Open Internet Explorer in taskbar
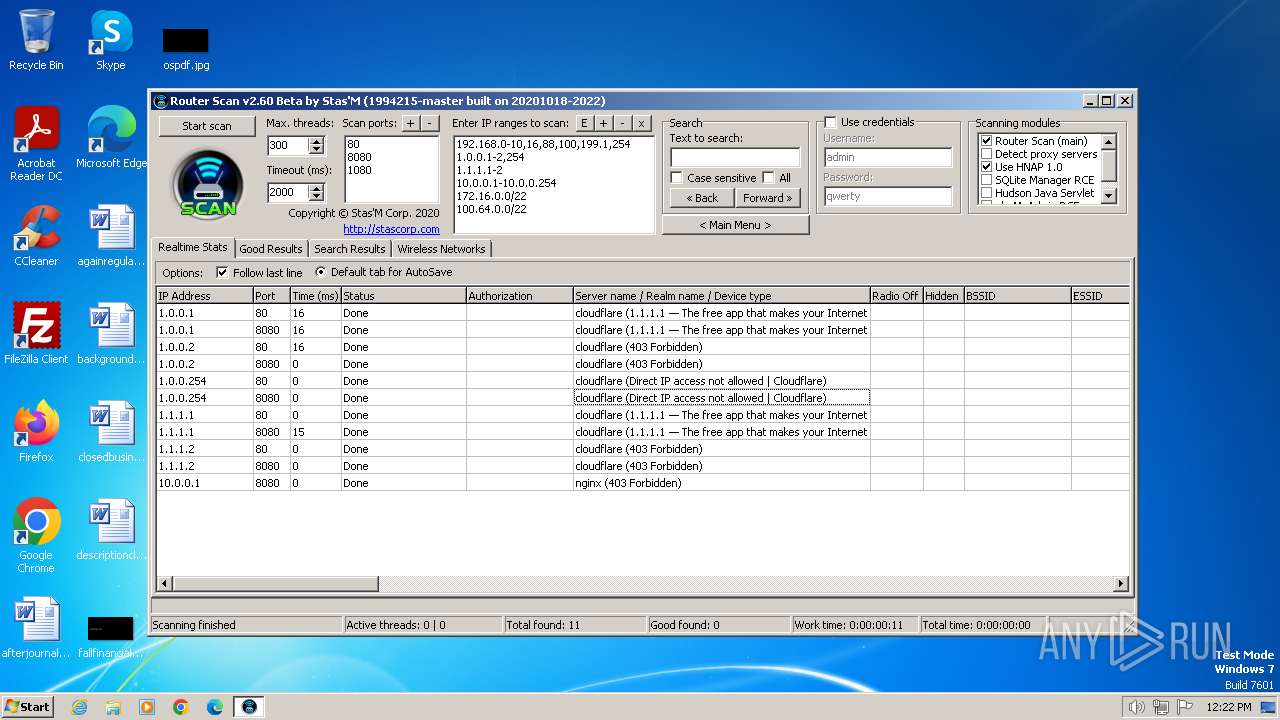Image resolution: width=1280 pixels, height=720 pixels. tap(79, 707)
